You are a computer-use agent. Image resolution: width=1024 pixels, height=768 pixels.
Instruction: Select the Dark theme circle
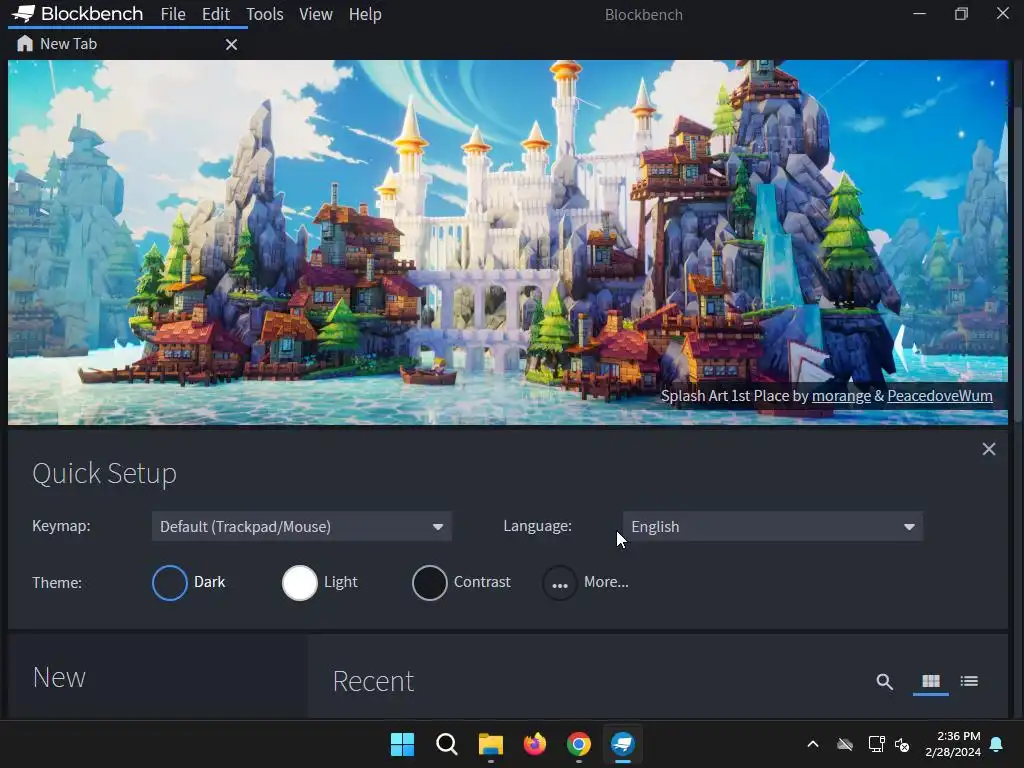[x=170, y=583]
